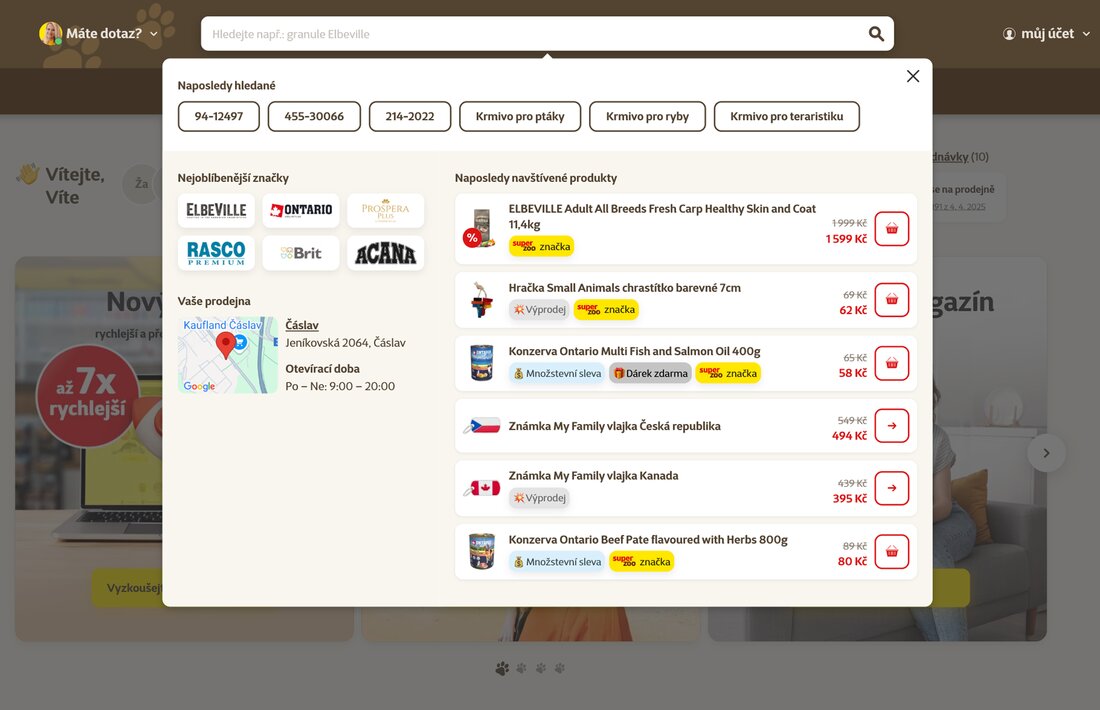Click the search magnifier icon
This screenshot has height=710, width=1100.
point(876,34)
